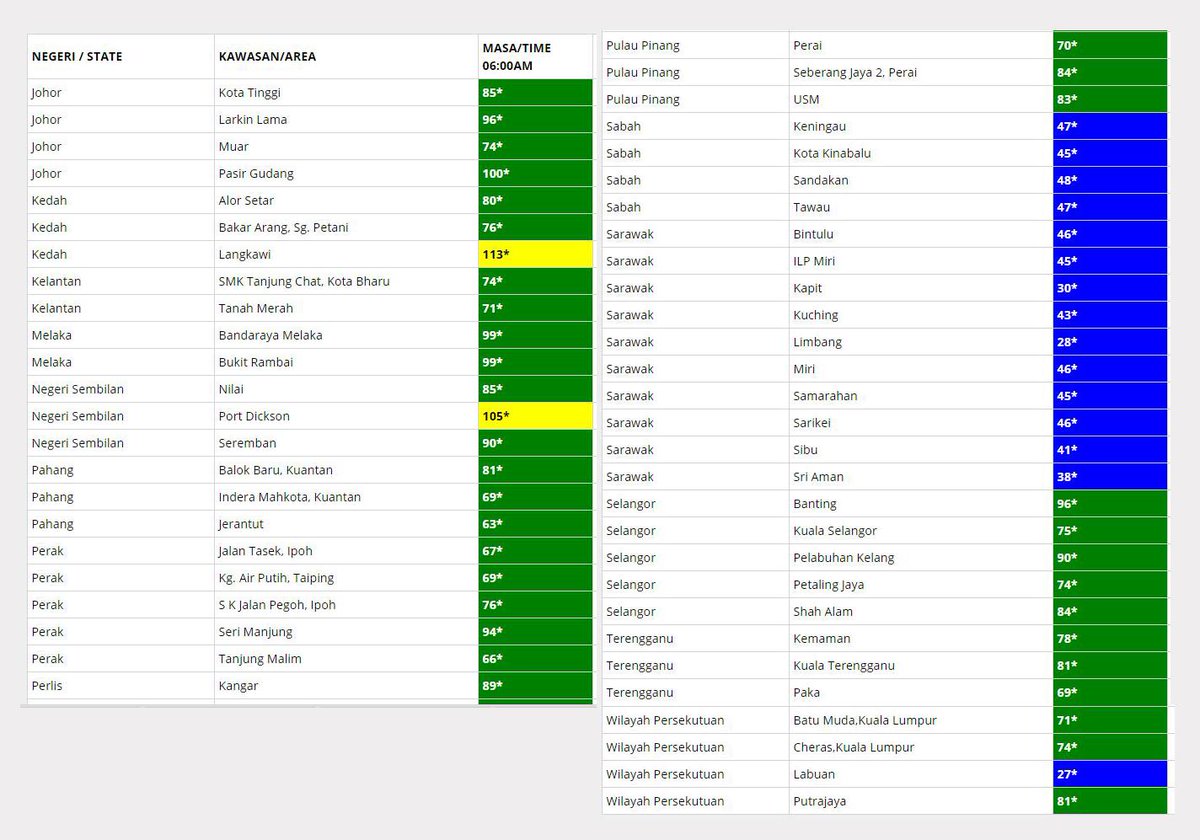
Task: Select the Putrajaya area cell
Action: (x=921, y=802)
